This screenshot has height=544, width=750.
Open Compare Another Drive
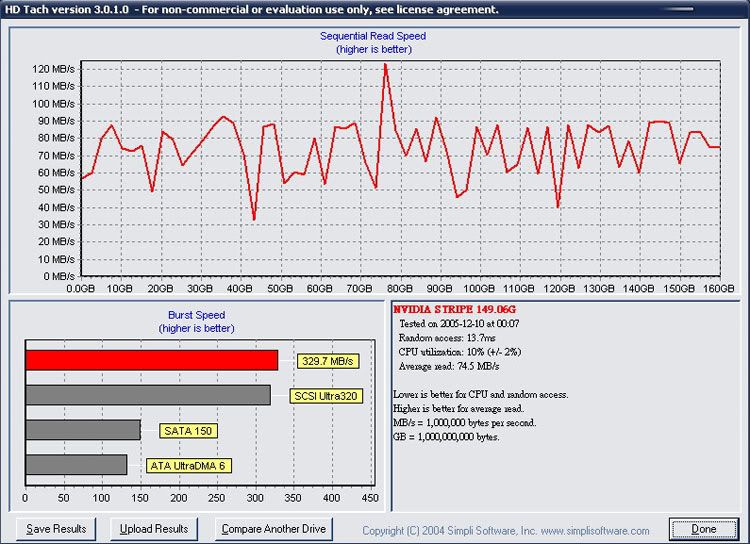click(276, 529)
